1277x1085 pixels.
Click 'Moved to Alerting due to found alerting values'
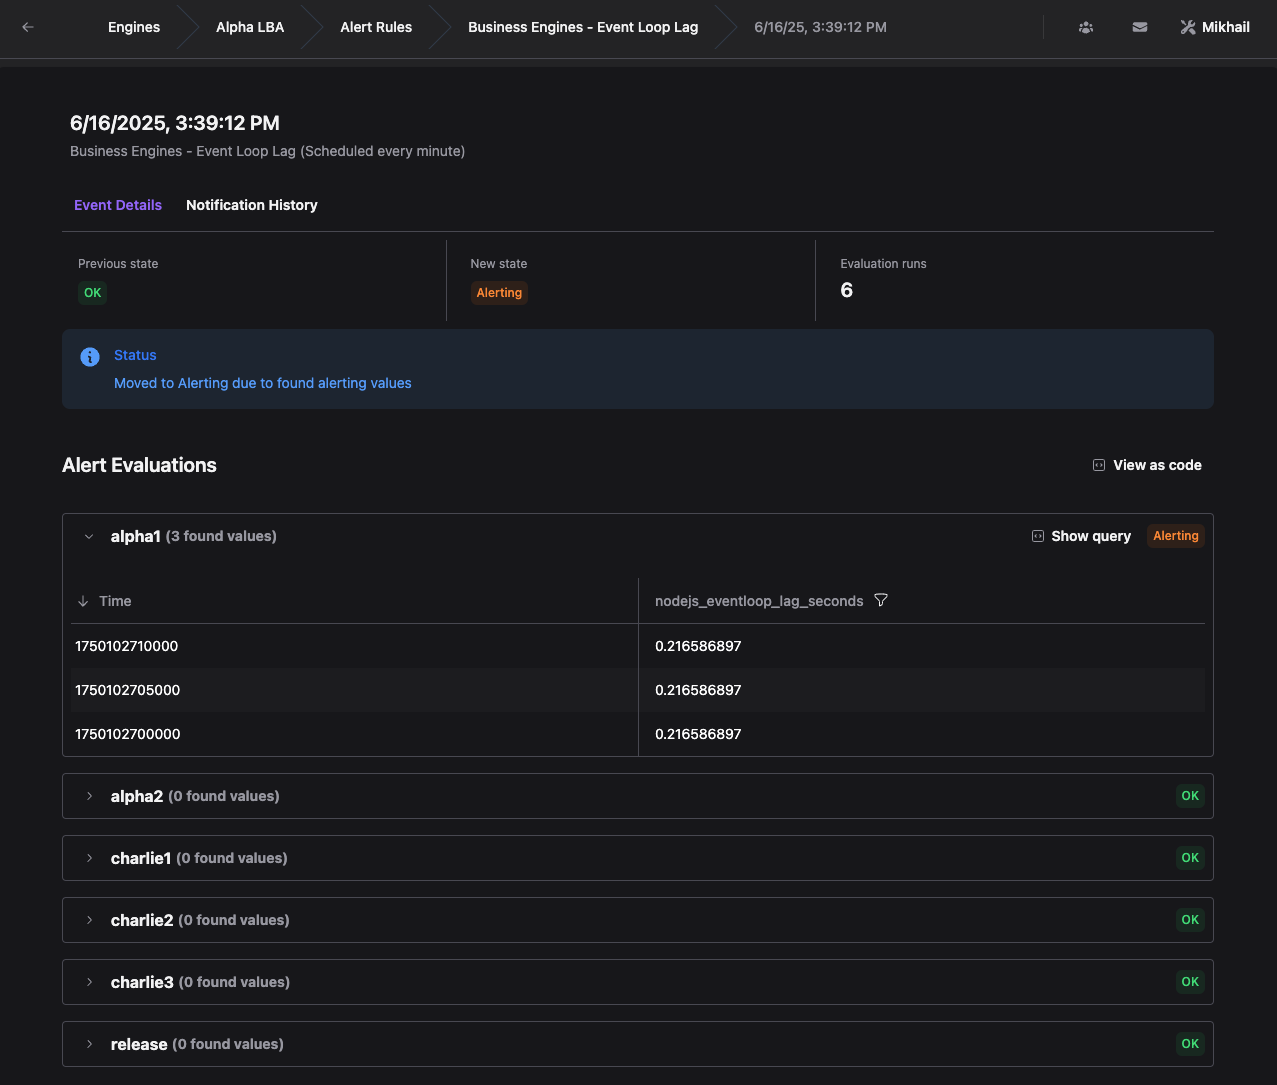pyautogui.click(x=263, y=383)
